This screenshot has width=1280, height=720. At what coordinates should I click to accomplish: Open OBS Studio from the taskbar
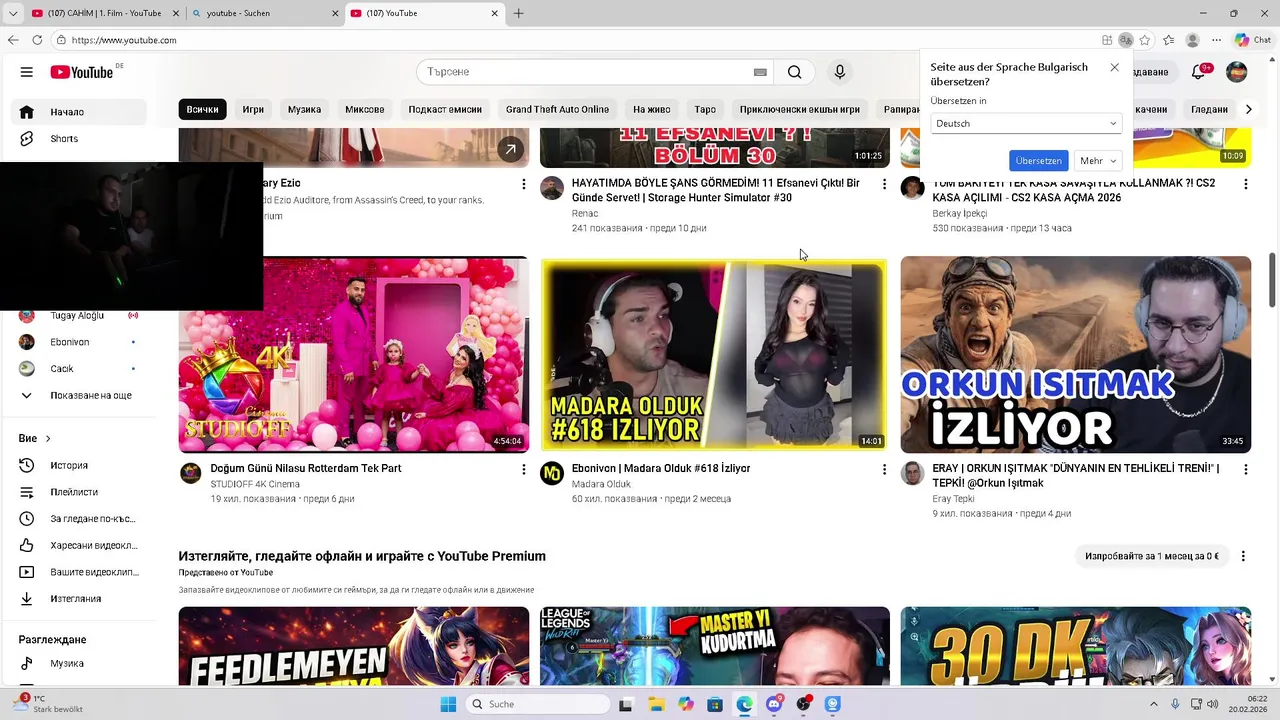pyautogui.click(x=804, y=704)
